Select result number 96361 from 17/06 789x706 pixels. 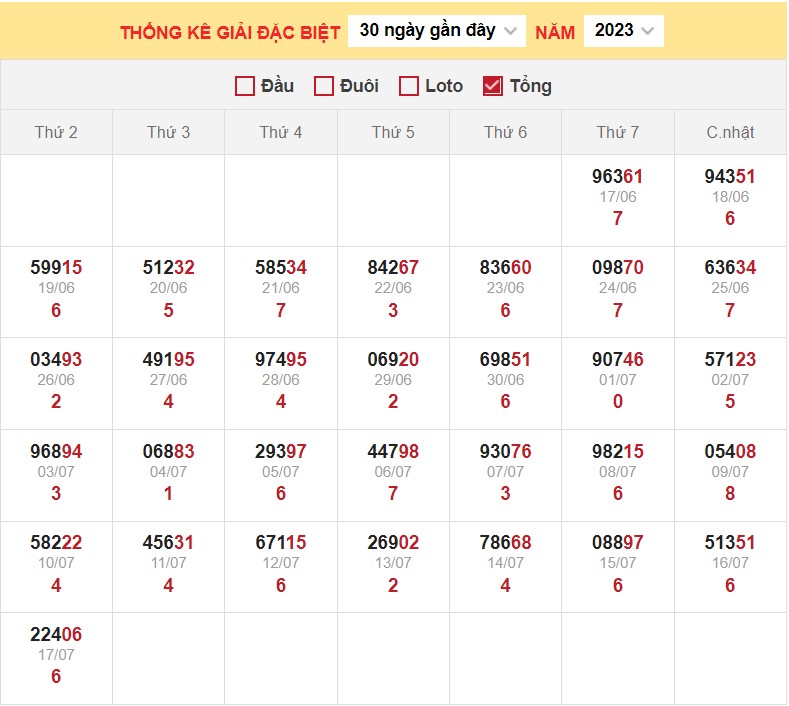[x=618, y=177]
